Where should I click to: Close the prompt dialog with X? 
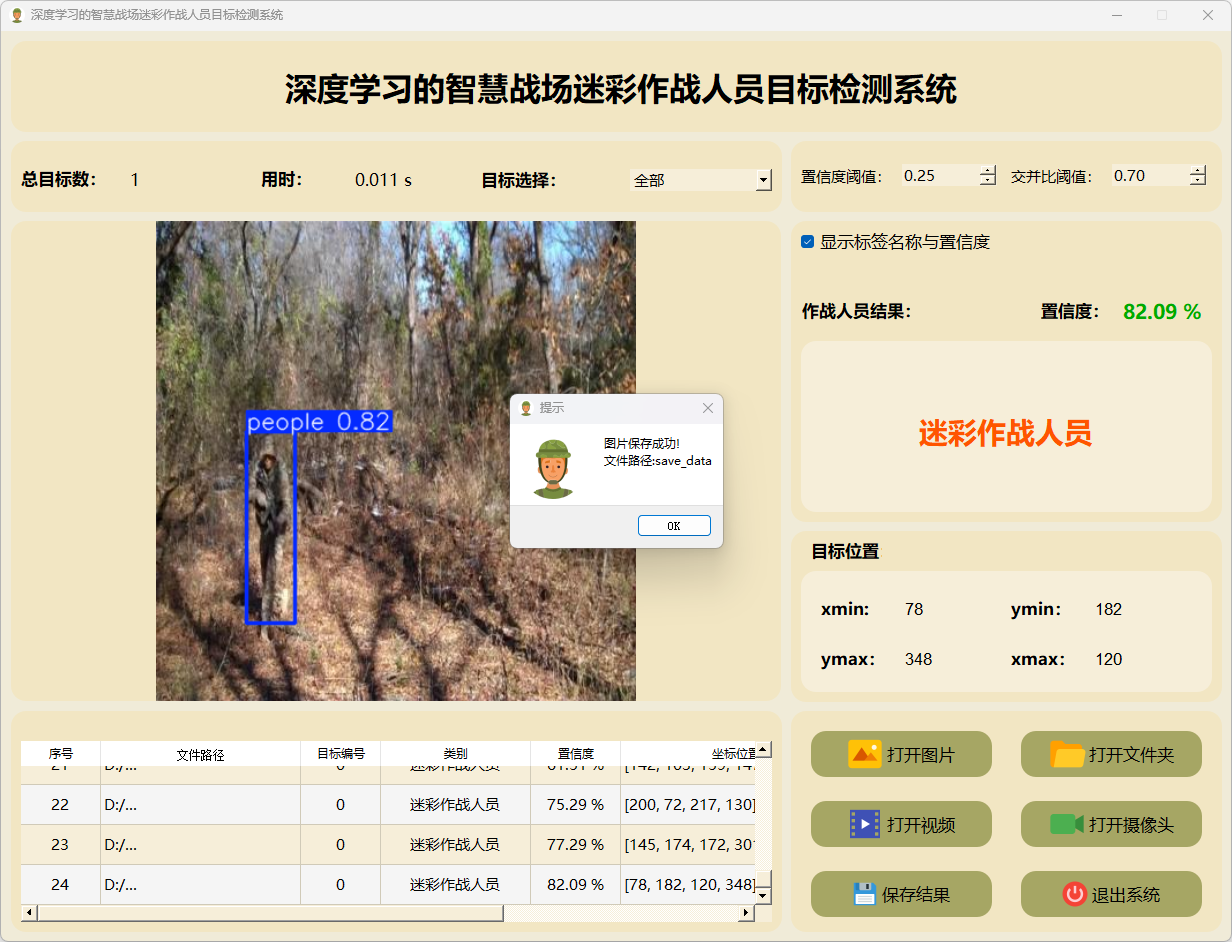click(x=708, y=408)
